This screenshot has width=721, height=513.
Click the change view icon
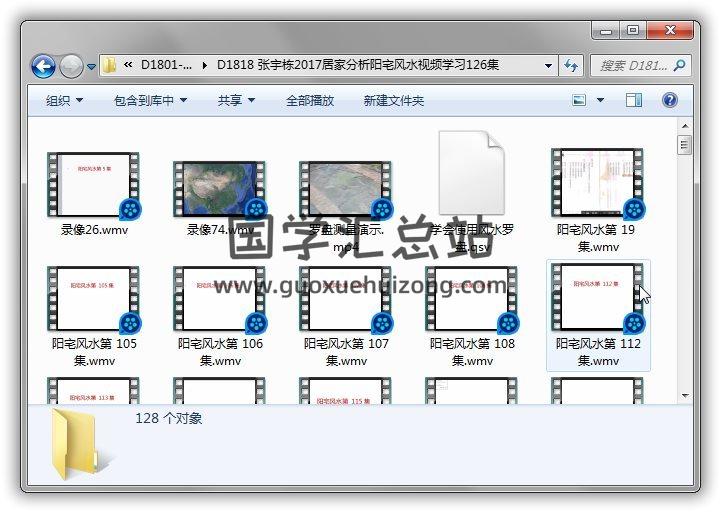579,100
